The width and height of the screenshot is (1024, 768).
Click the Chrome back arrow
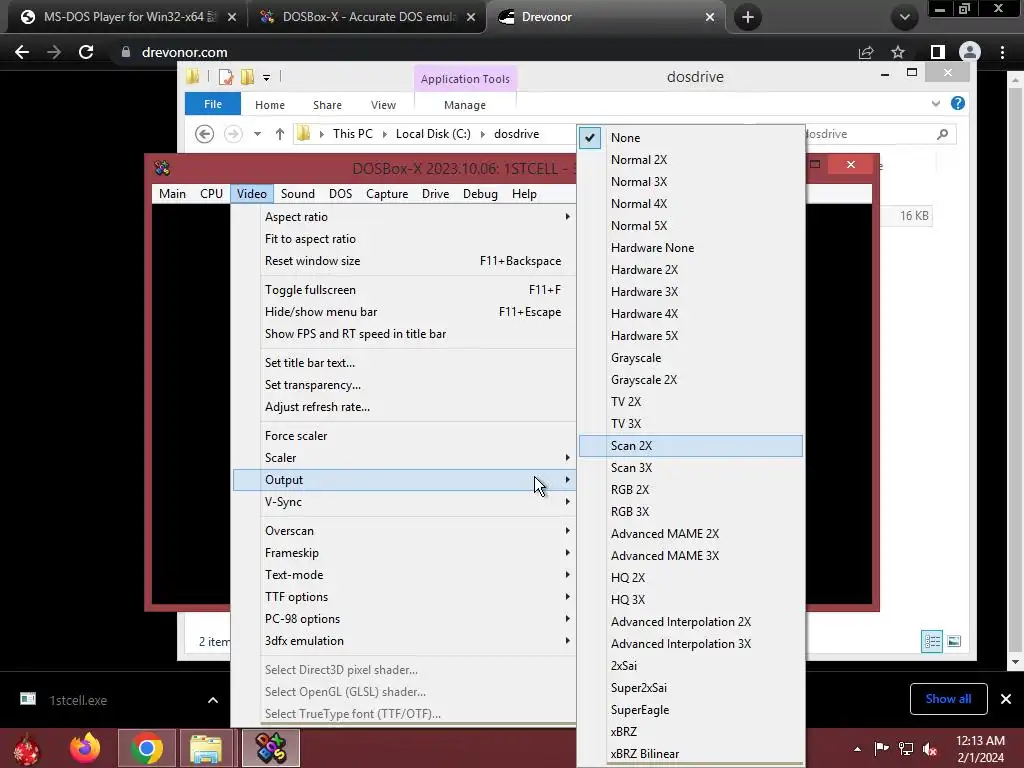pyautogui.click(x=22, y=52)
